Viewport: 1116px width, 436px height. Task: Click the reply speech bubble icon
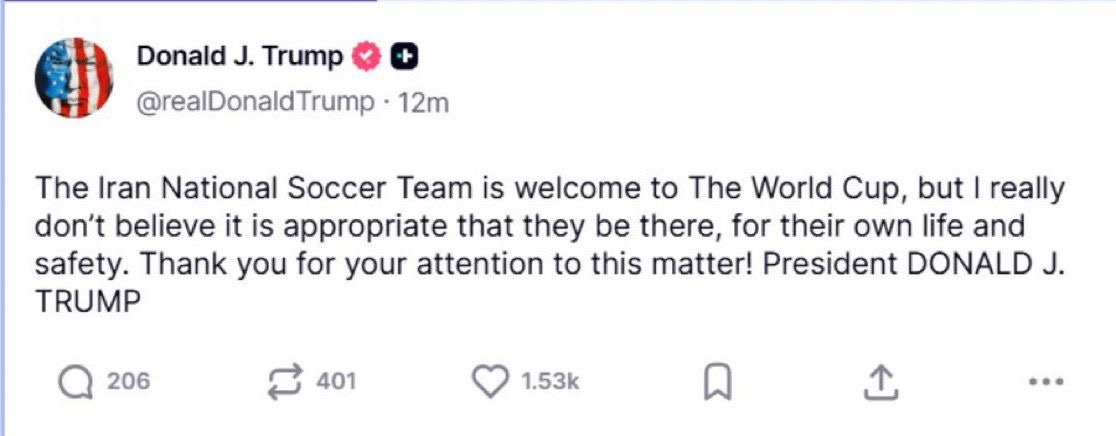tap(75, 381)
